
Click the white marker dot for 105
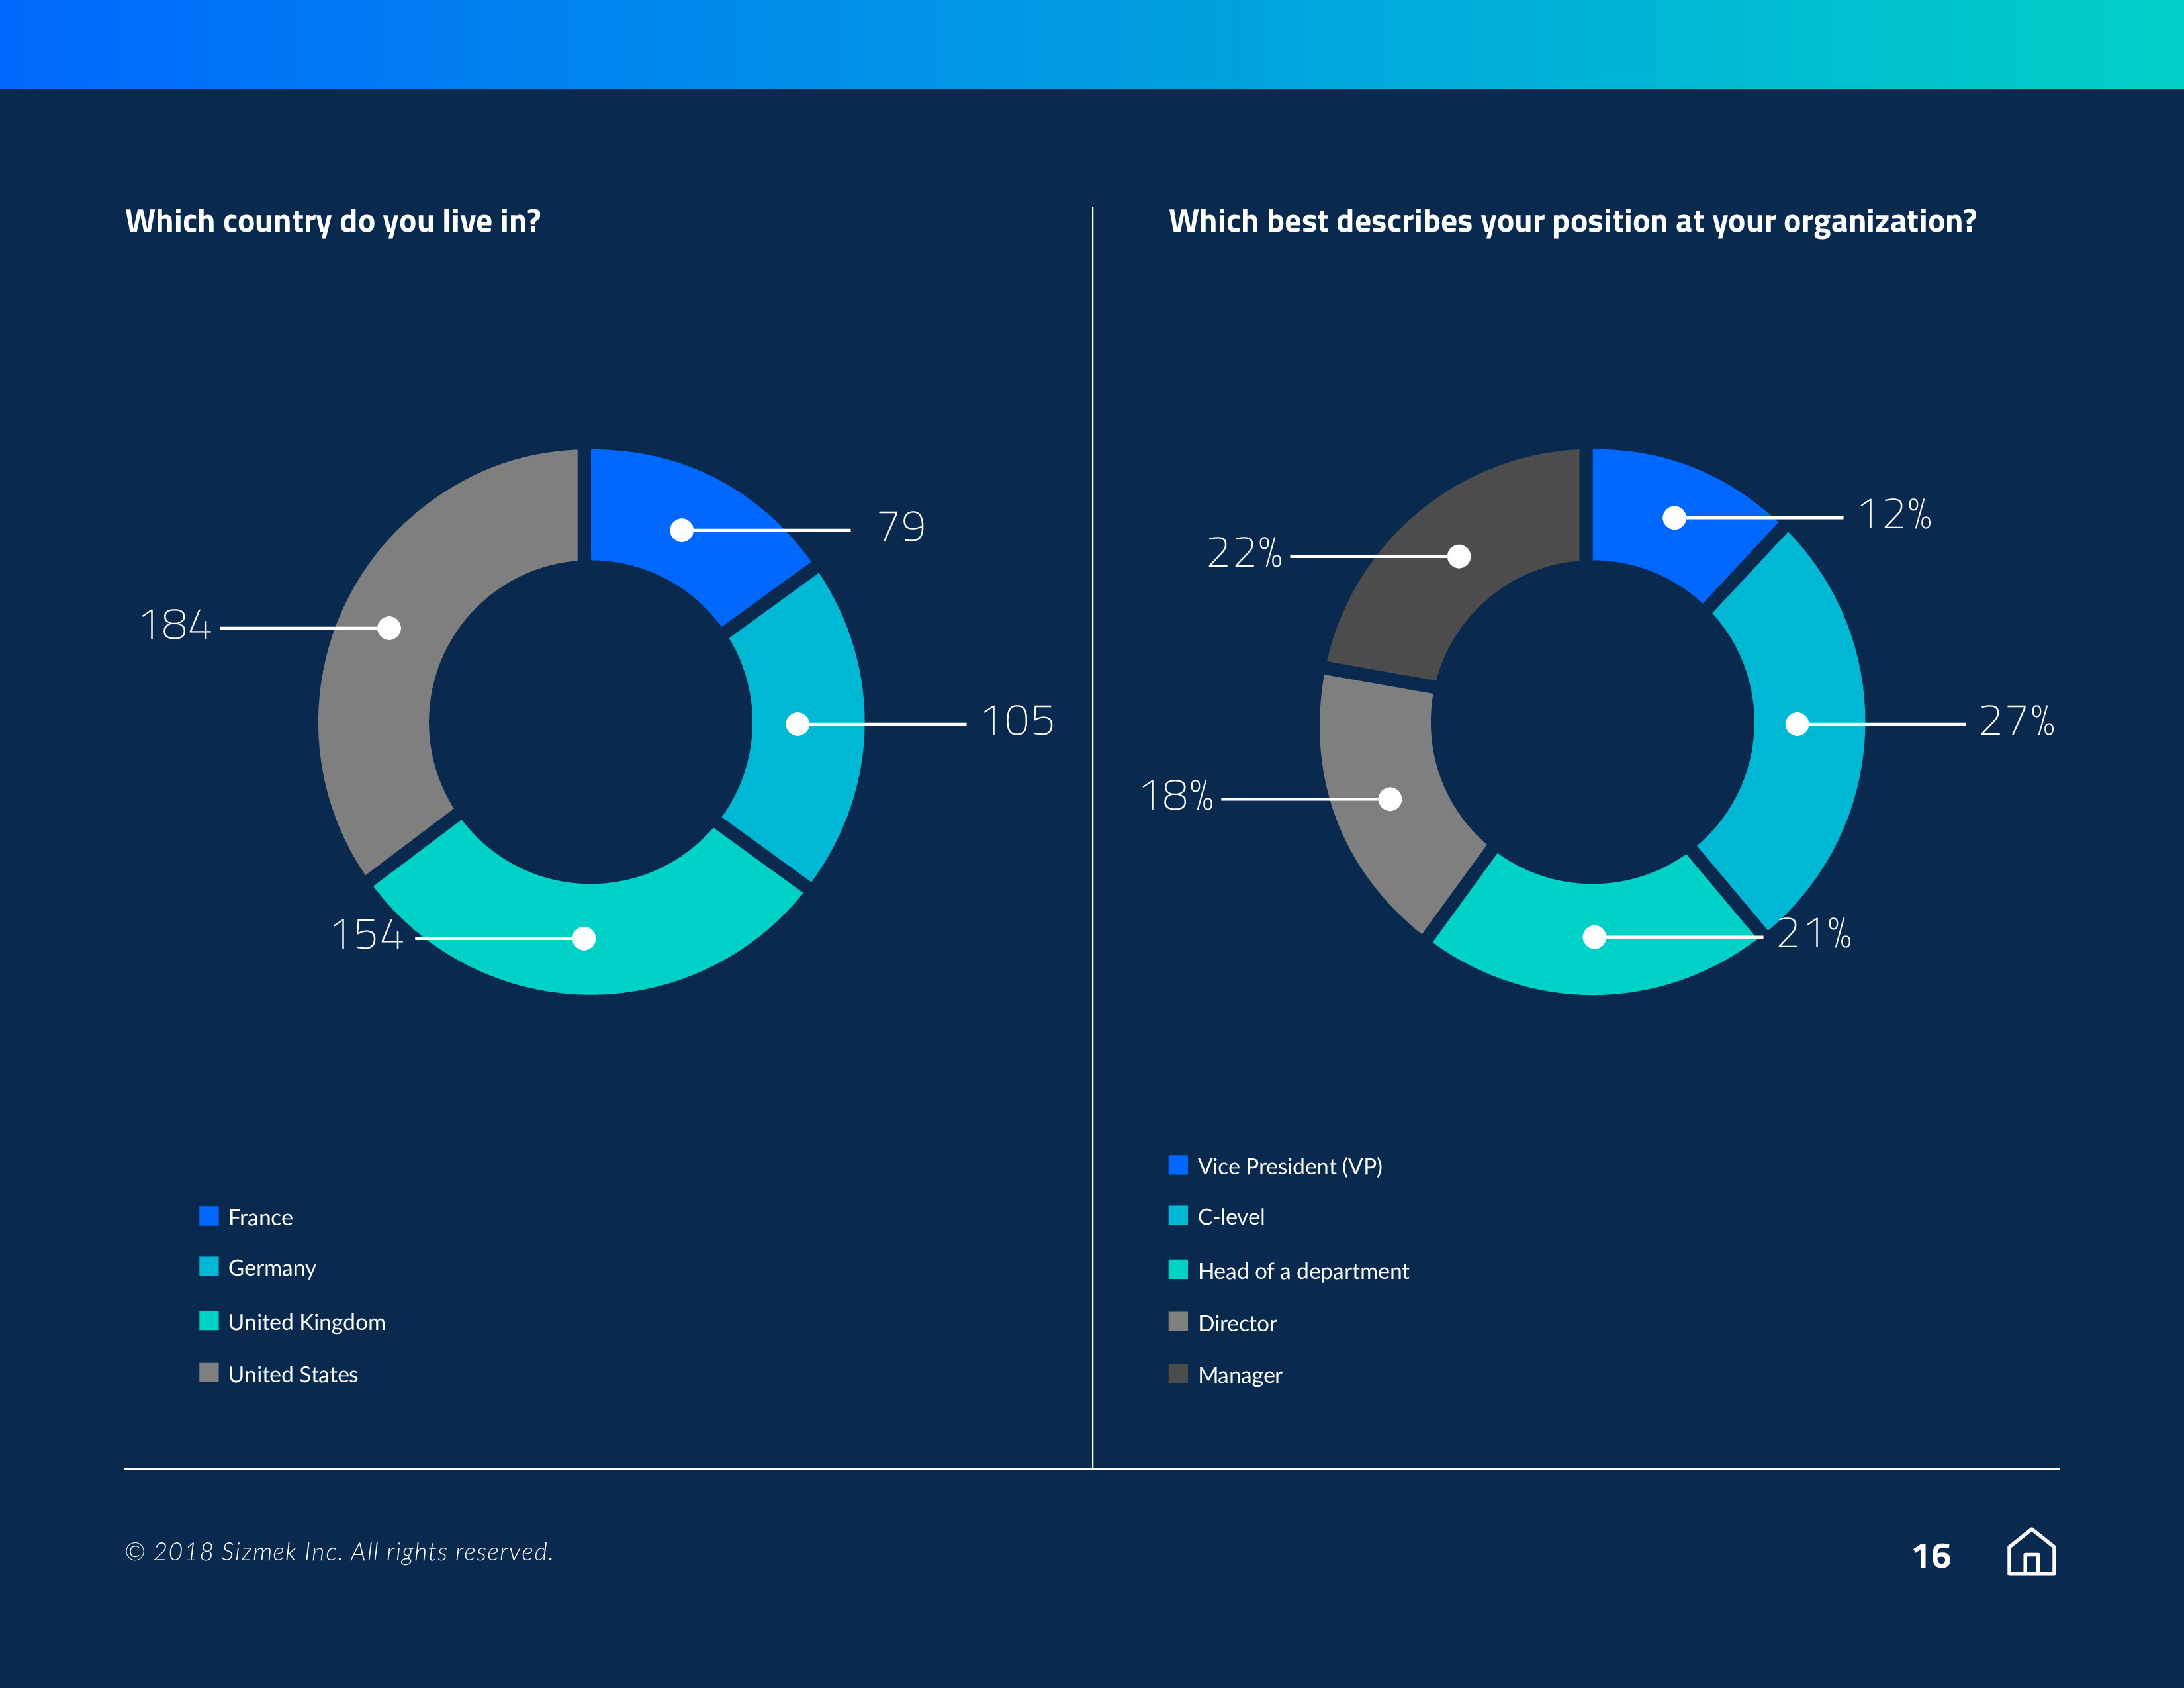[x=797, y=724]
